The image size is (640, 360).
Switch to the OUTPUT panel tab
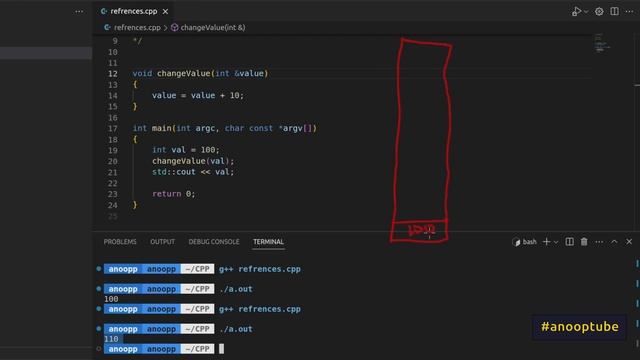point(162,242)
